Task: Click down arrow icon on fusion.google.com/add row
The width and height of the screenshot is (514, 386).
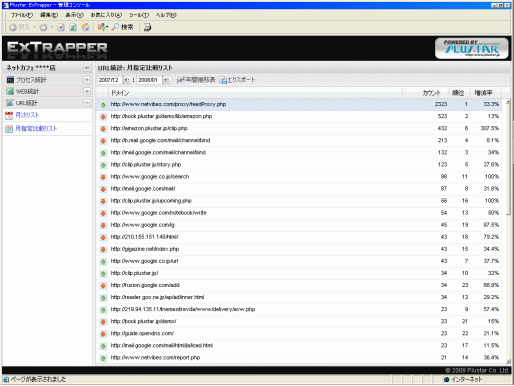Action: click(x=103, y=286)
